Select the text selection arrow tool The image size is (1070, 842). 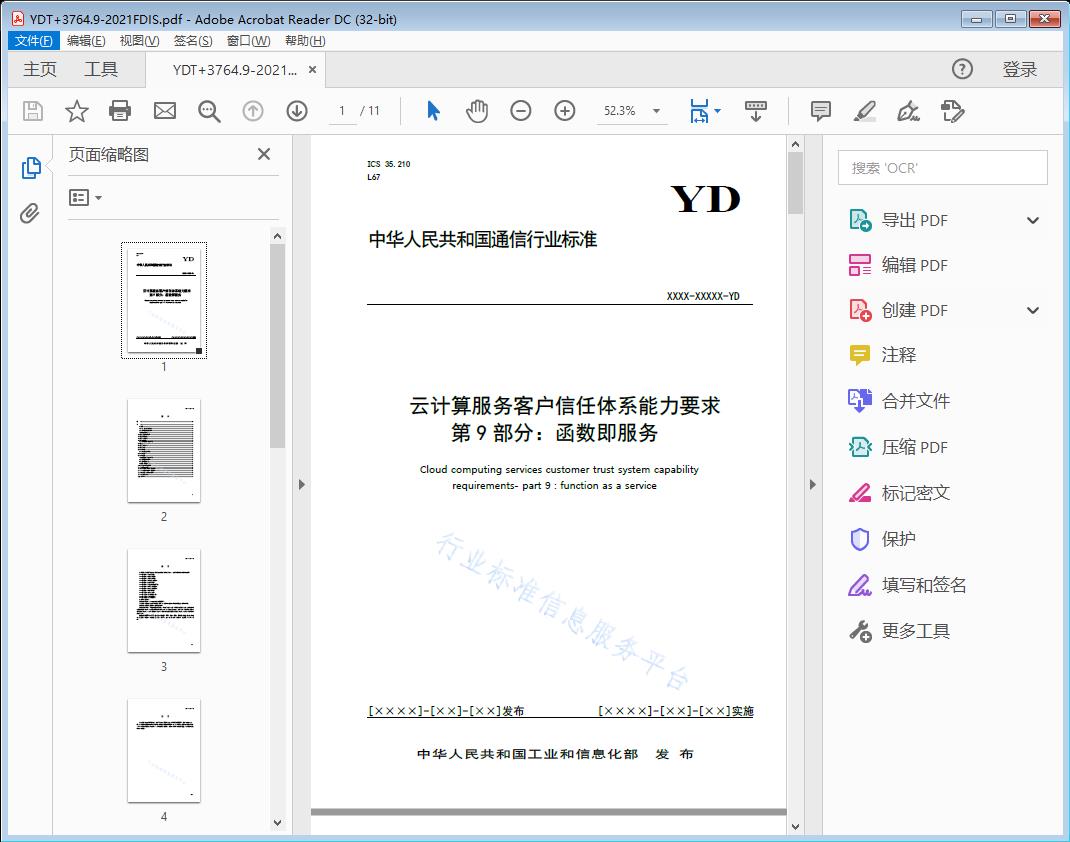433,111
